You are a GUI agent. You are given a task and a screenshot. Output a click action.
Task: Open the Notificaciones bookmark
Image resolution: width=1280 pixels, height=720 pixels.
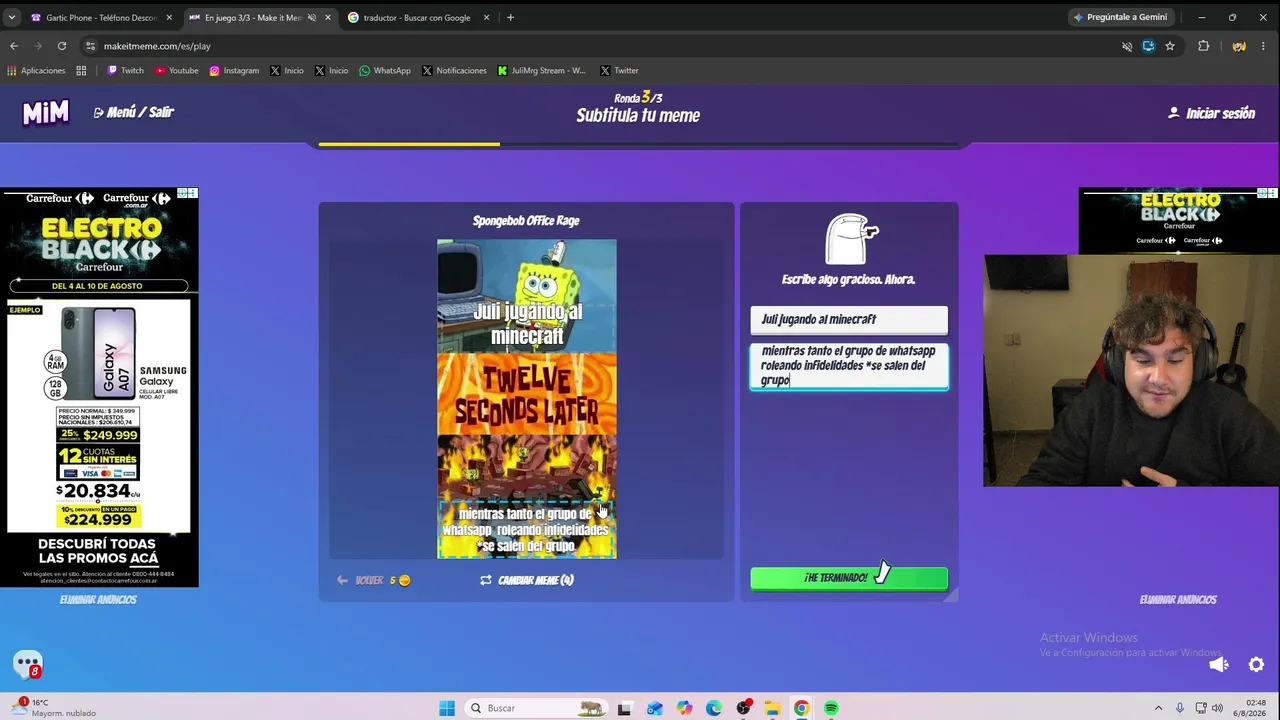coord(454,71)
